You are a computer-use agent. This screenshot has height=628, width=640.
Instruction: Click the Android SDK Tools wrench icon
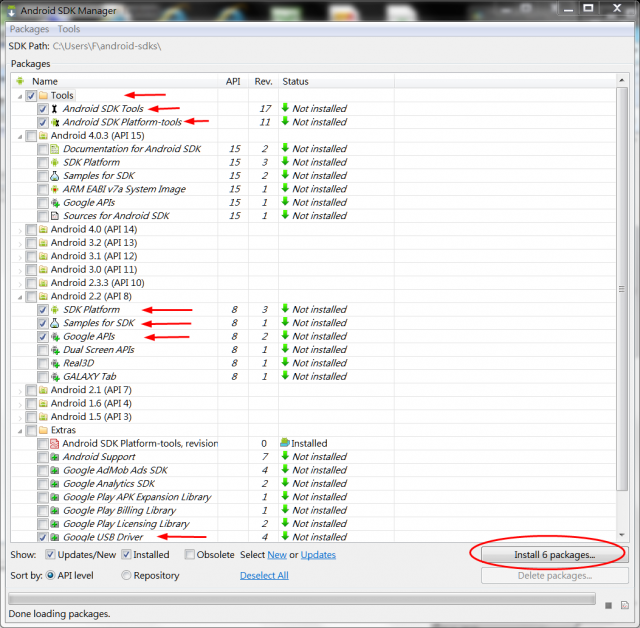(x=54, y=109)
